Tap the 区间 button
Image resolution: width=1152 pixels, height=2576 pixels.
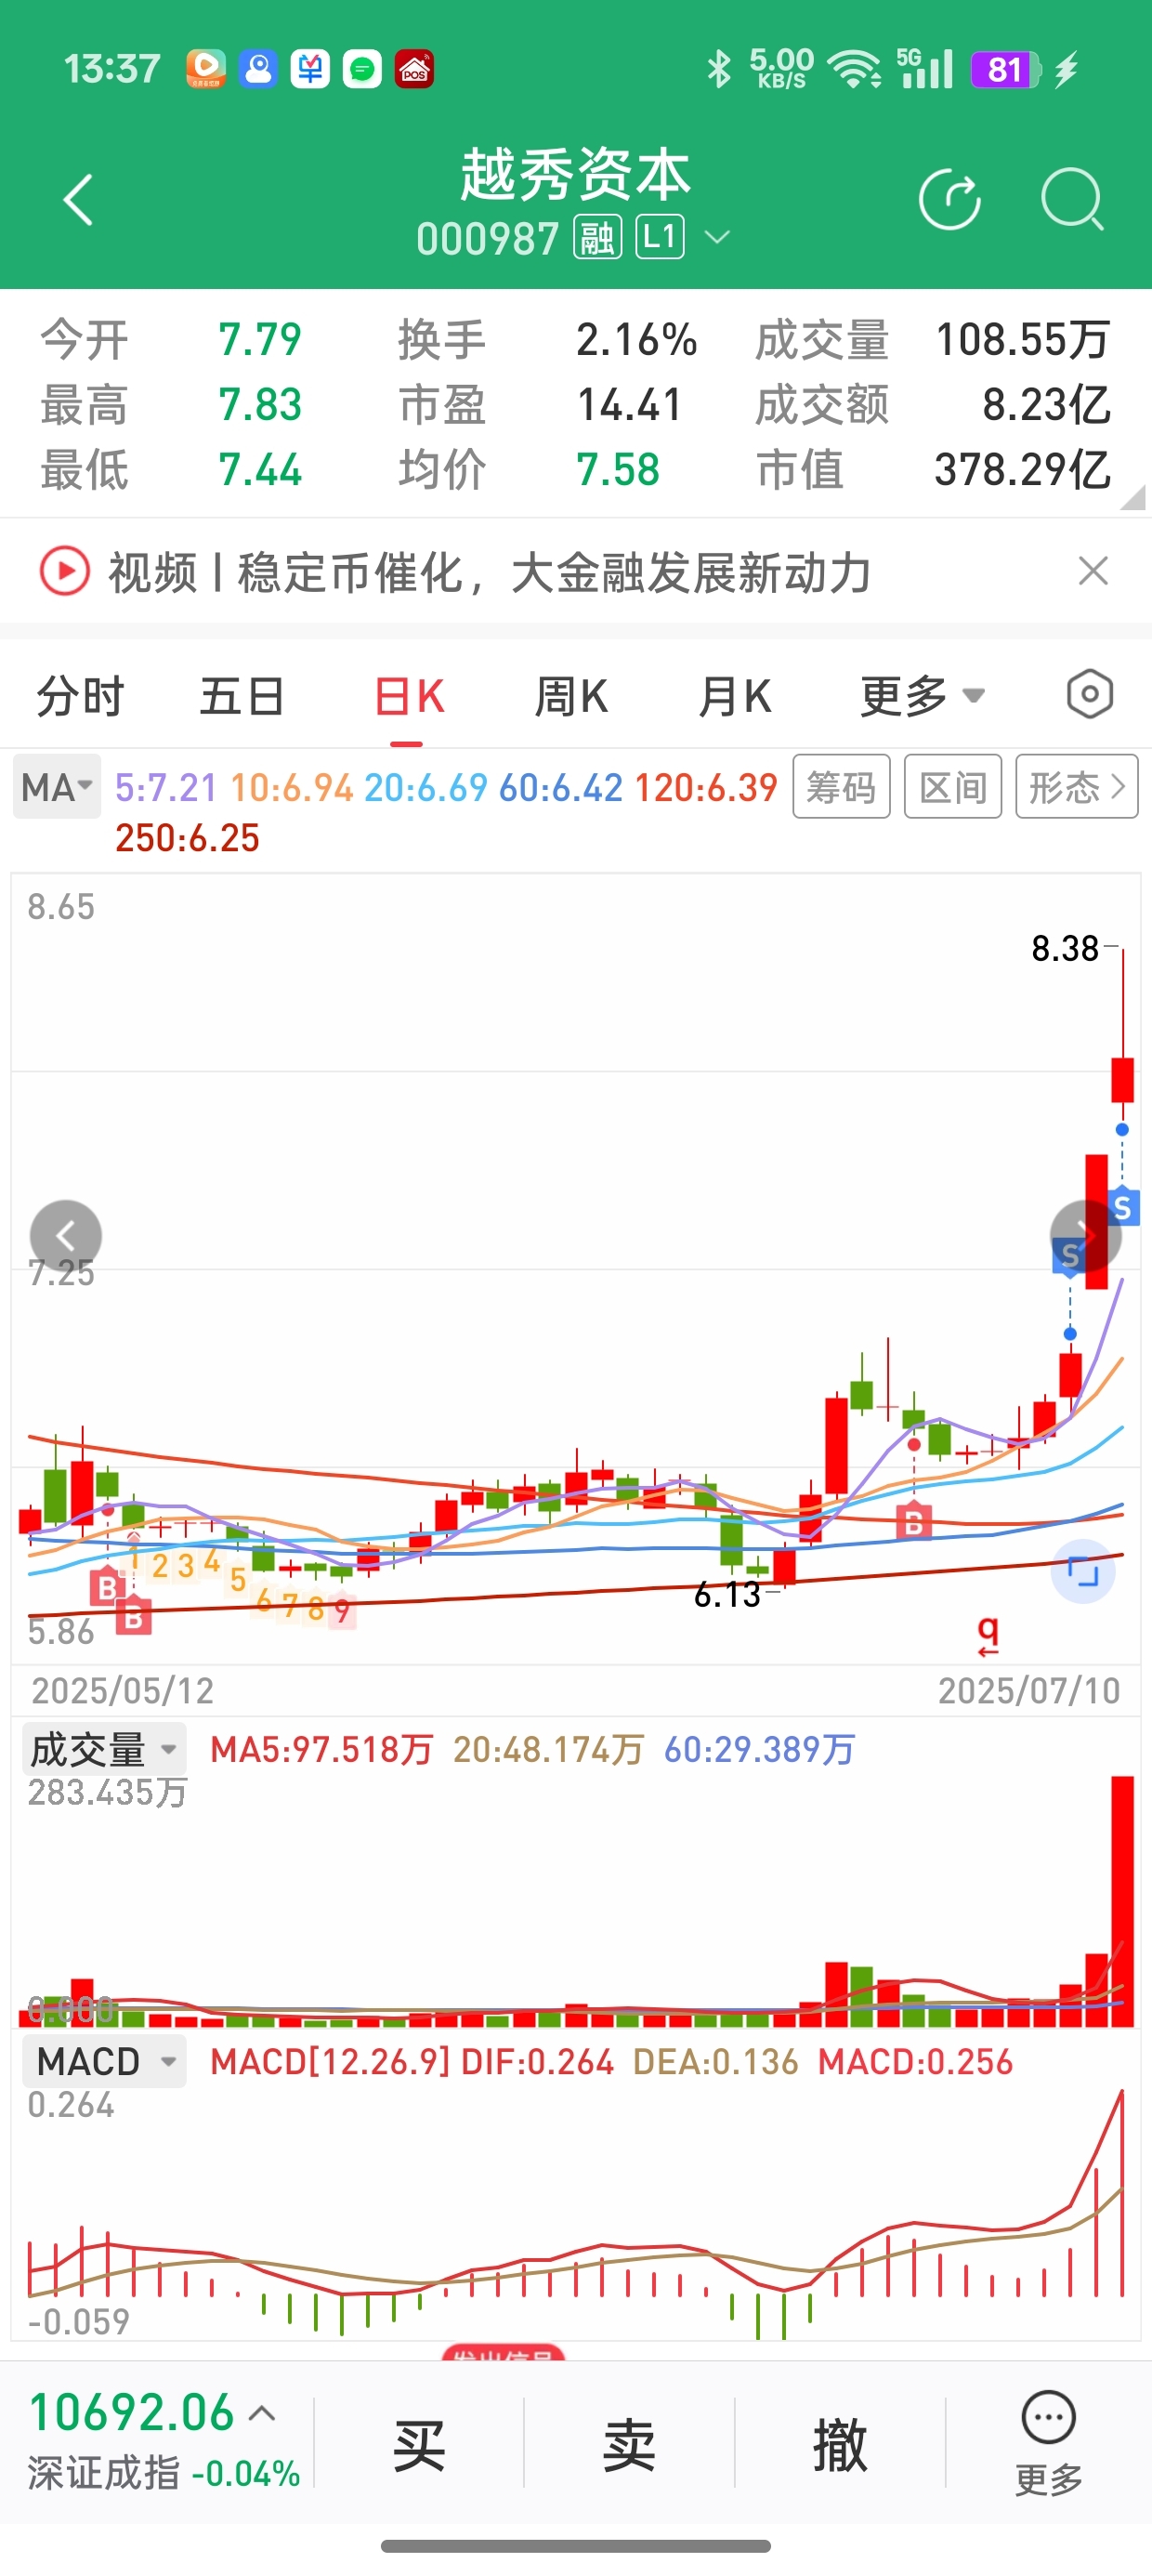953,787
